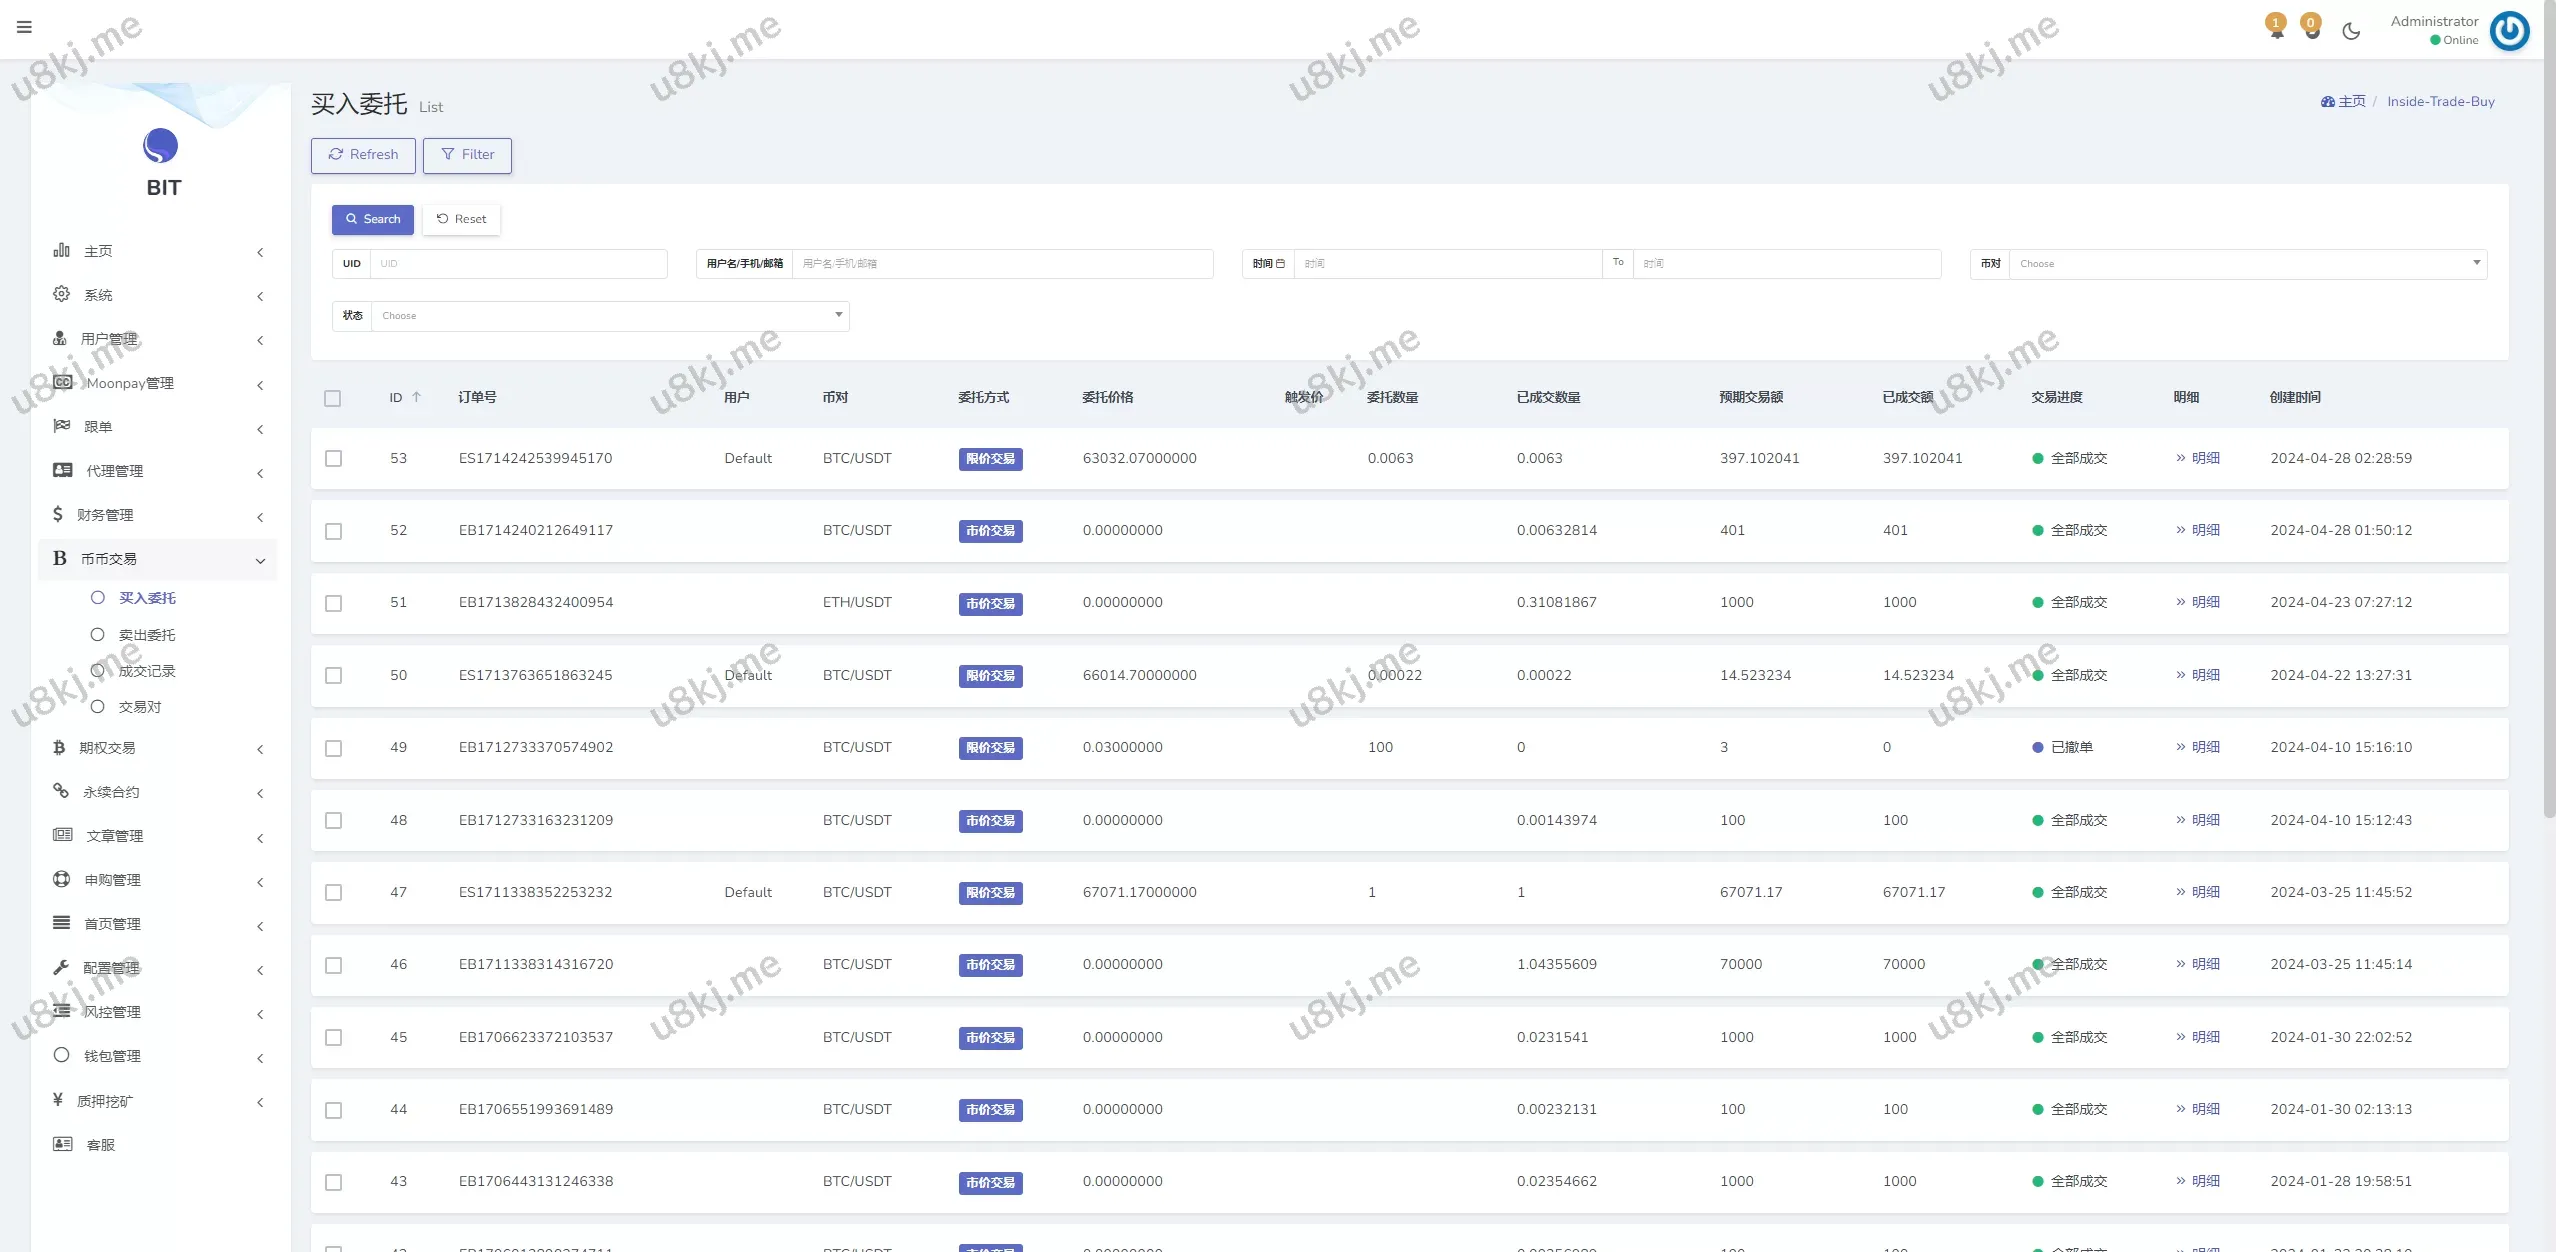
Task: Open 系统 gear icon in sidebar
Action: tap(61, 294)
